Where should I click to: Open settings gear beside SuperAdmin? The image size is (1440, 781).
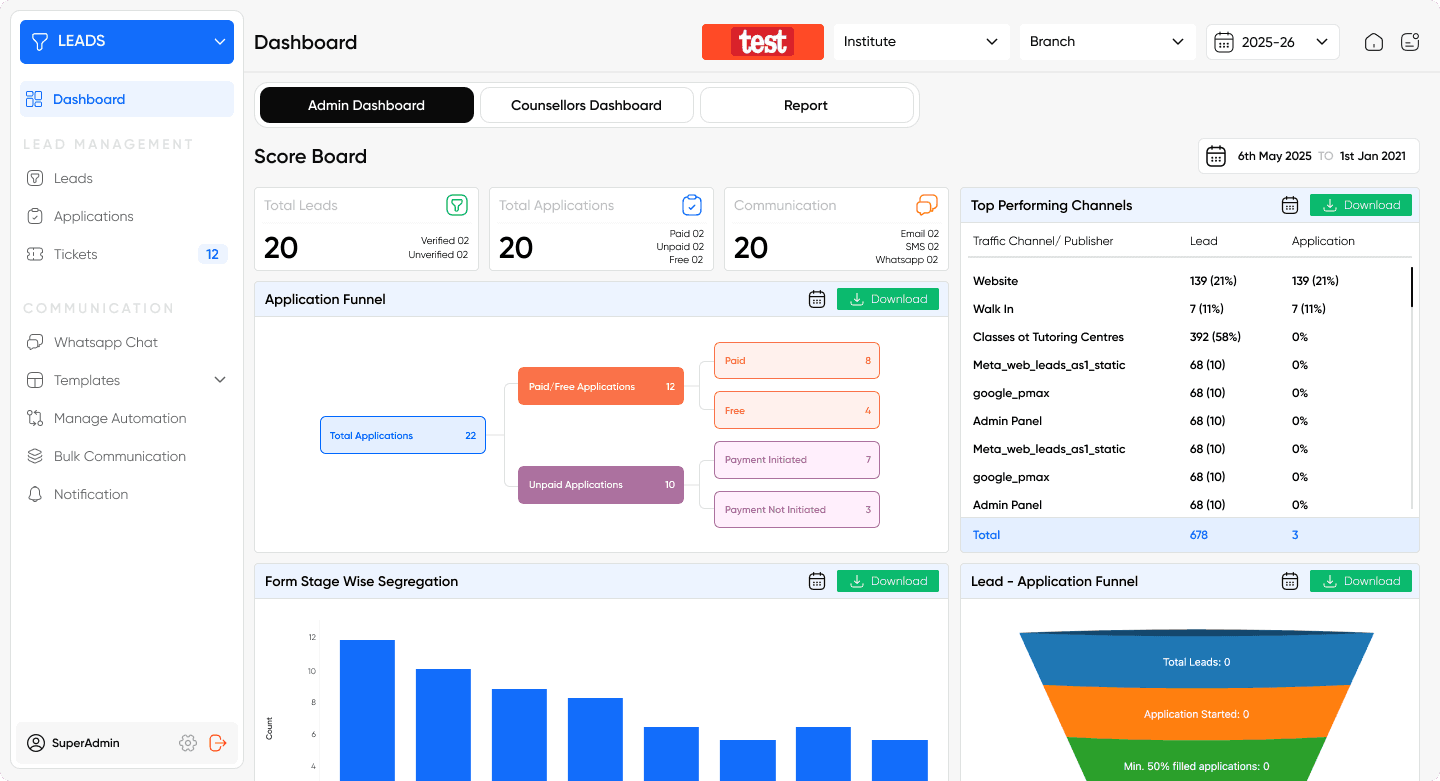[x=188, y=743]
